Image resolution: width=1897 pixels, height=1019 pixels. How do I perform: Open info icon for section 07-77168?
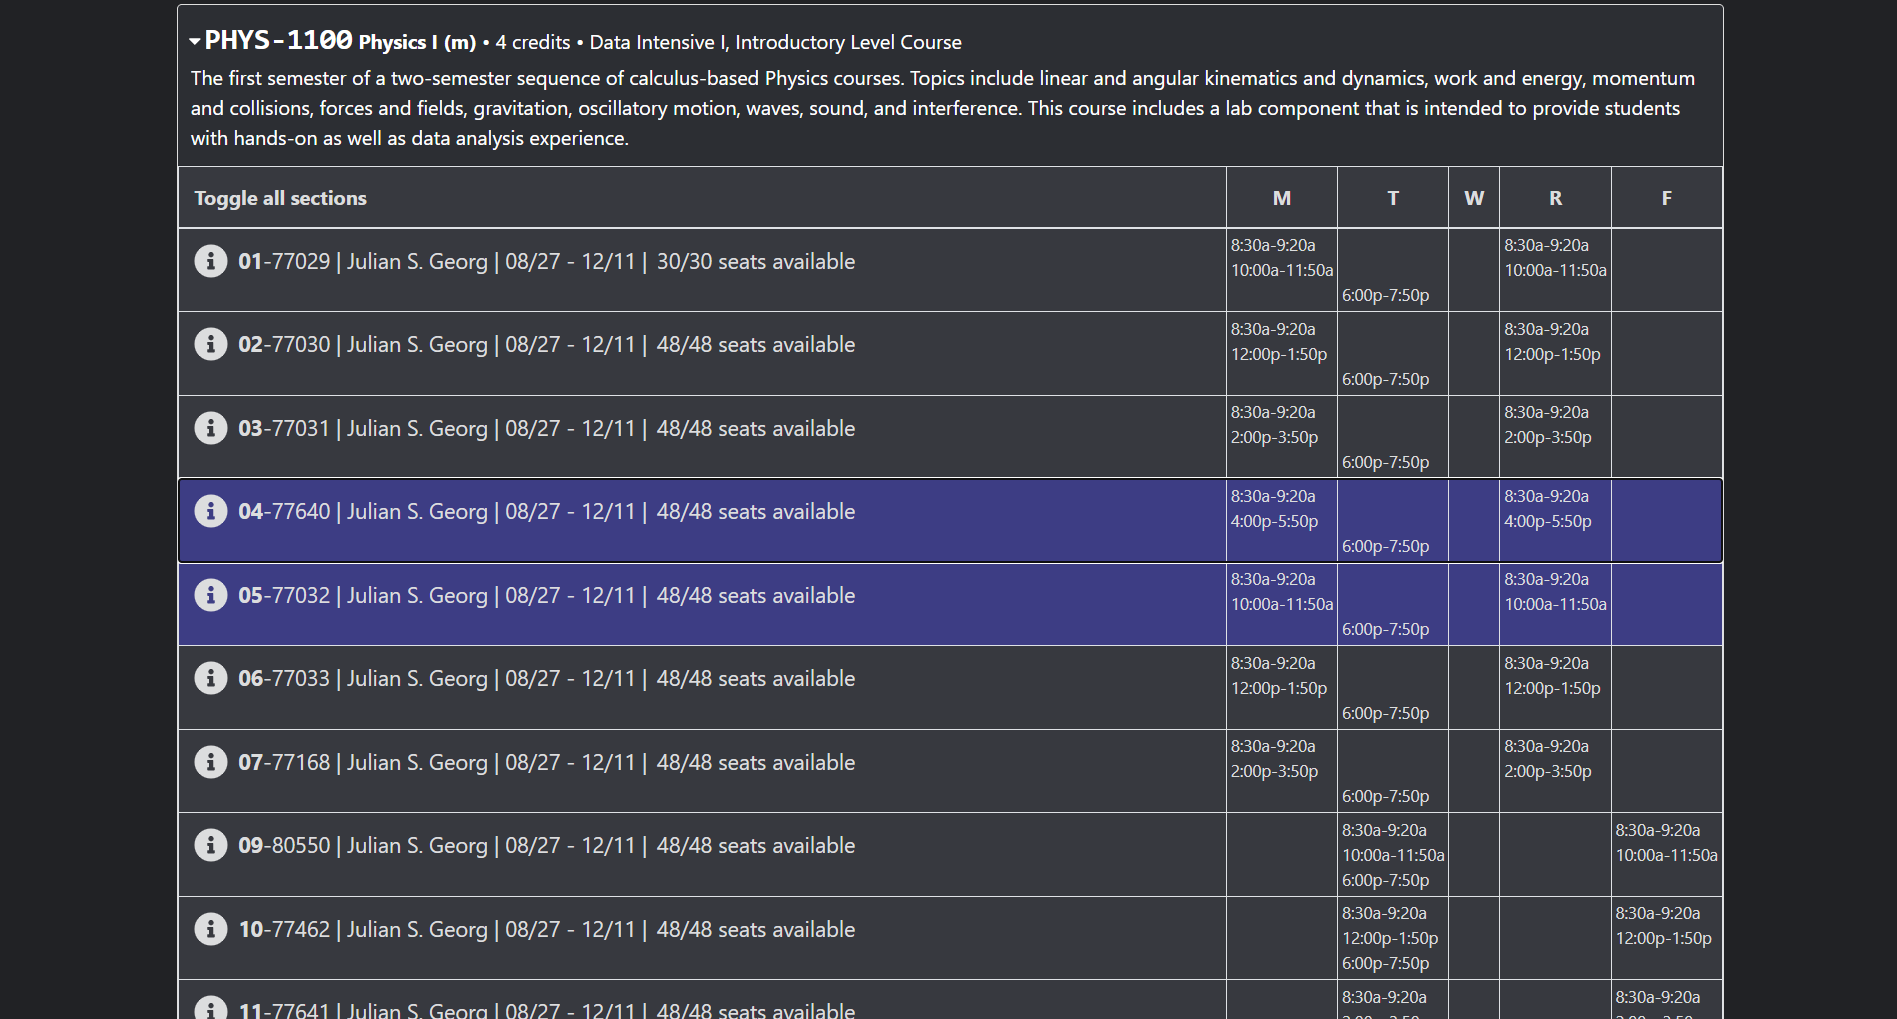pyautogui.click(x=210, y=762)
